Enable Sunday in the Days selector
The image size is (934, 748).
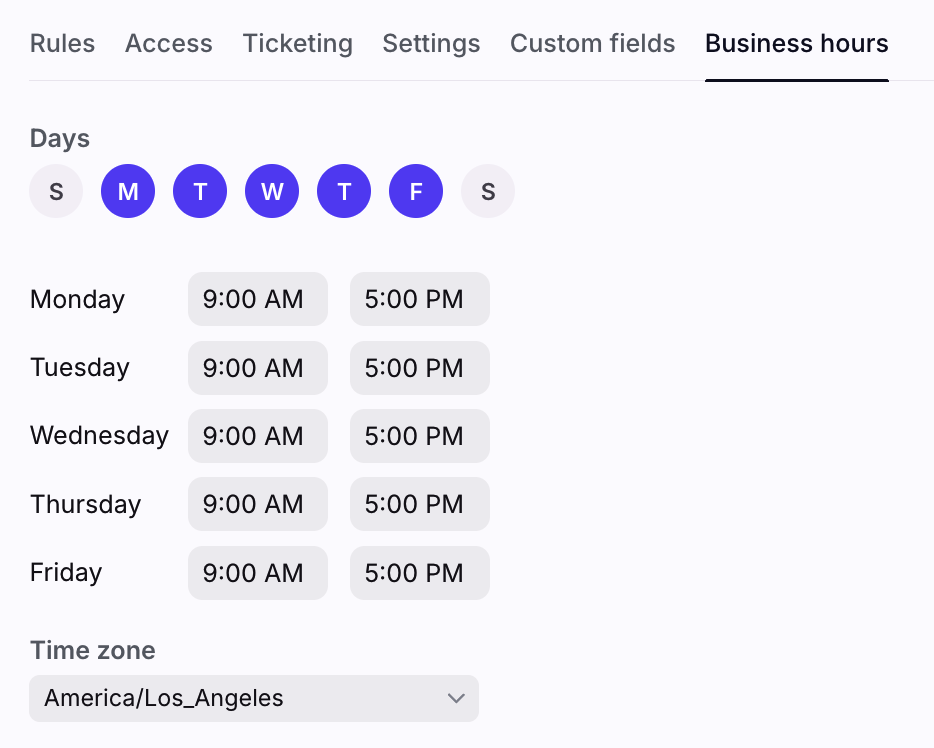click(56, 191)
